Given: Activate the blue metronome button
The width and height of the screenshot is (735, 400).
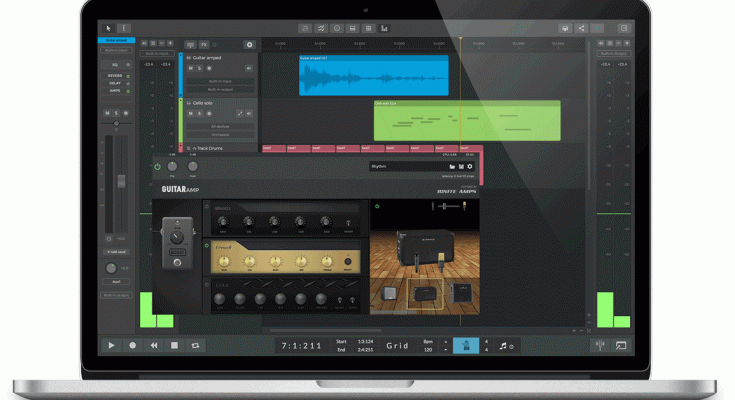Looking at the screenshot, I should coord(462,345).
